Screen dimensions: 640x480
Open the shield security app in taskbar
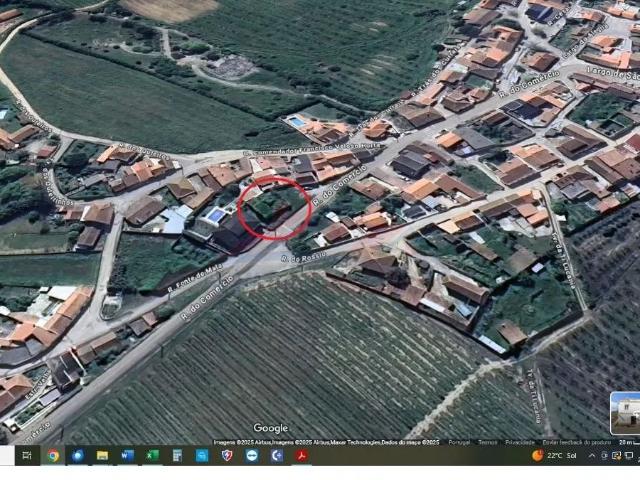click(226, 456)
